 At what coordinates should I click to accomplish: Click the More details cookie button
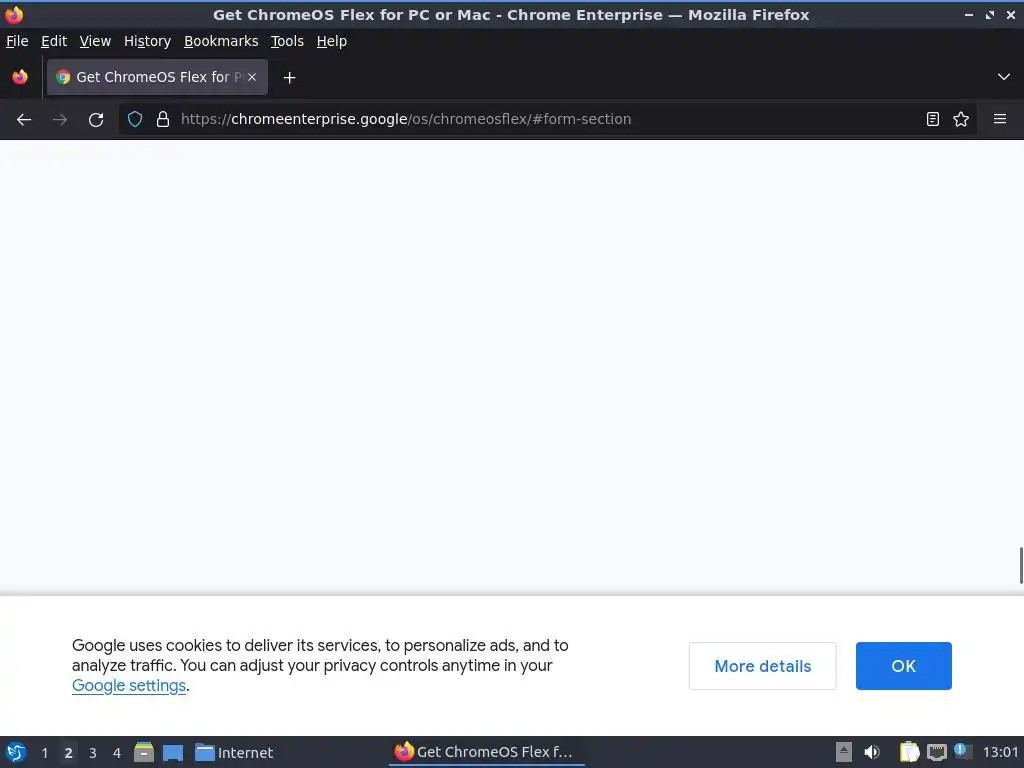pos(762,666)
